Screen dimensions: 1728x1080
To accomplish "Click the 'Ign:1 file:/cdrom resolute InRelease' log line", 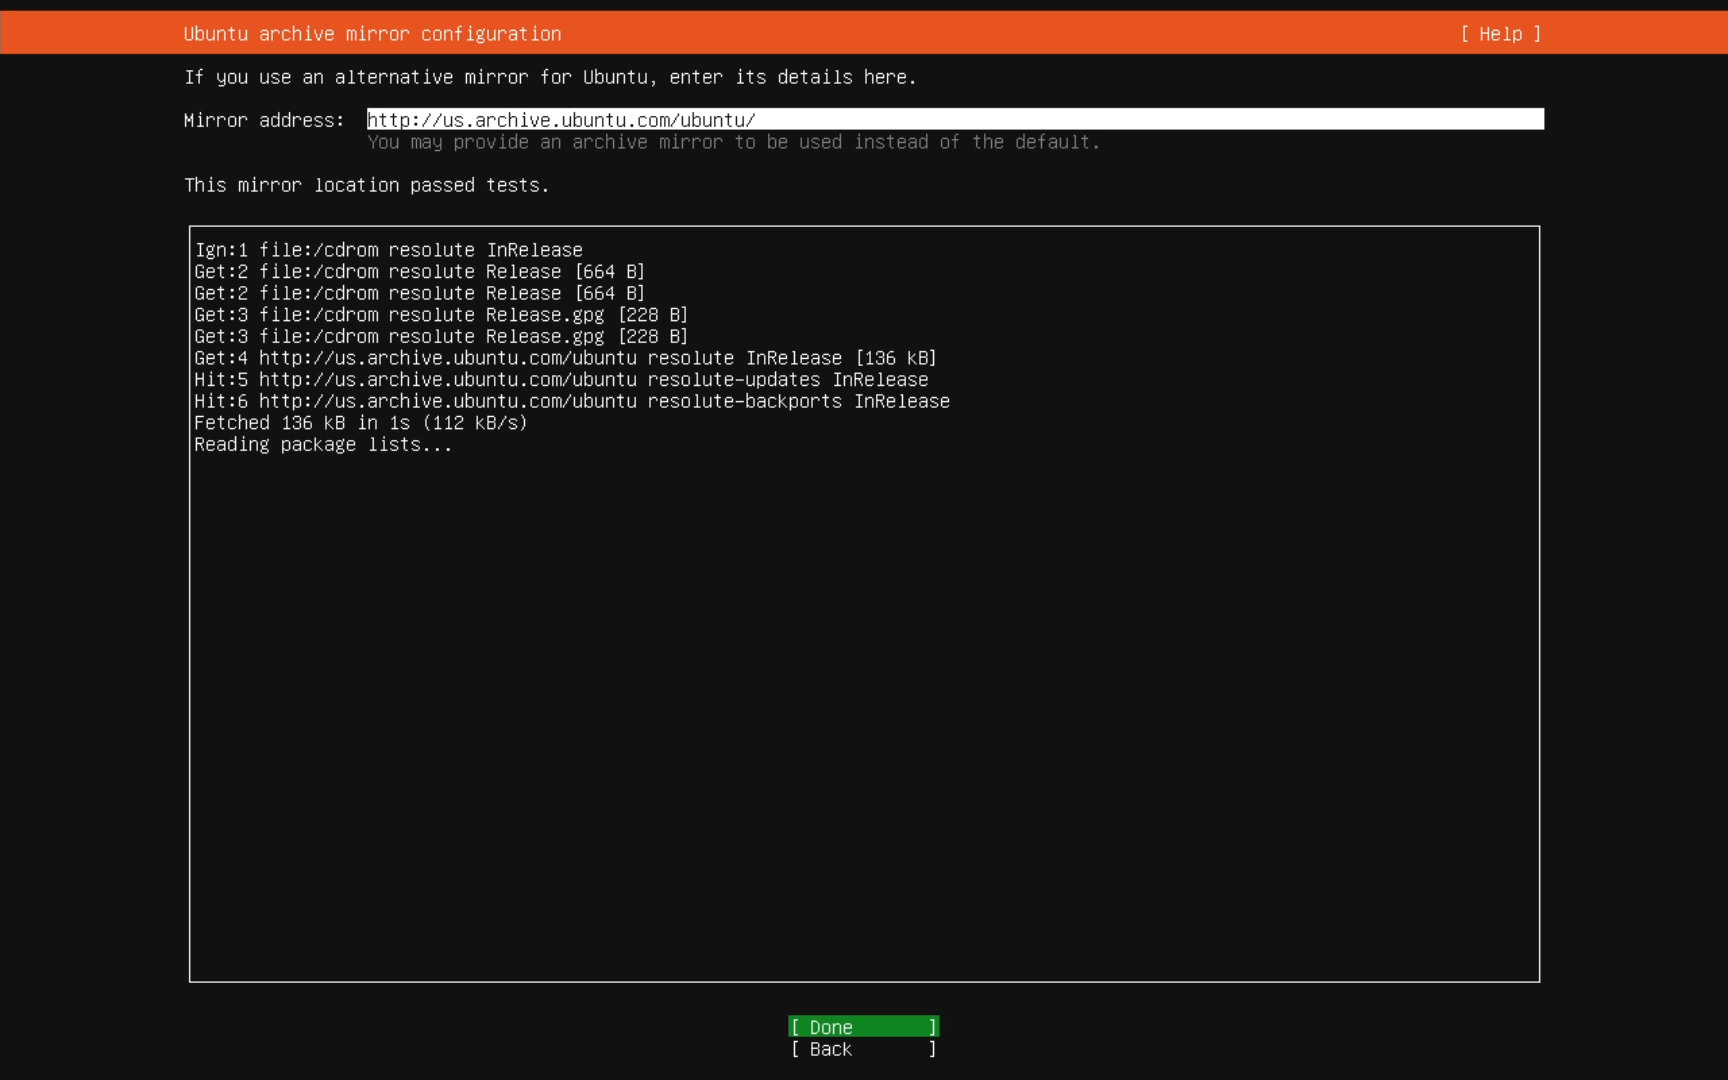I will (389, 250).
